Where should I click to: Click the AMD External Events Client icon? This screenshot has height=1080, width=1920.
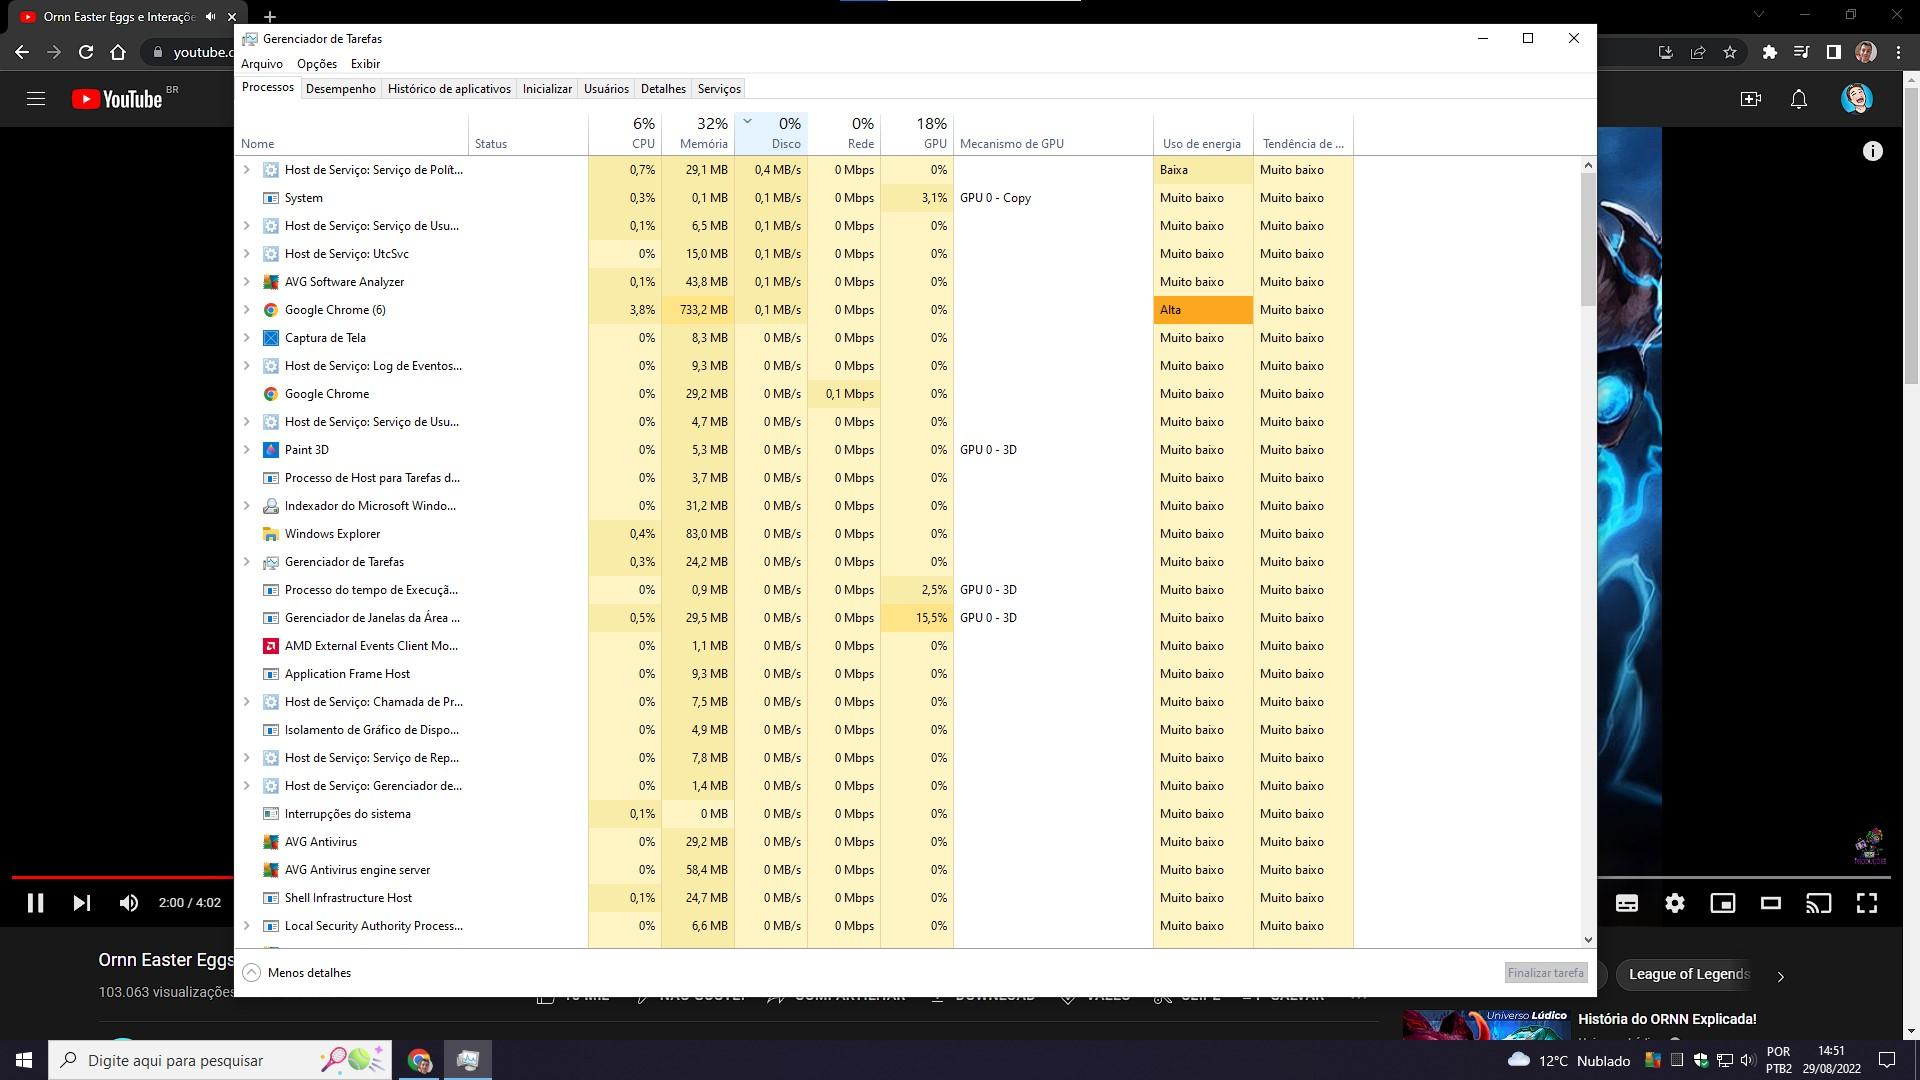(270, 646)
